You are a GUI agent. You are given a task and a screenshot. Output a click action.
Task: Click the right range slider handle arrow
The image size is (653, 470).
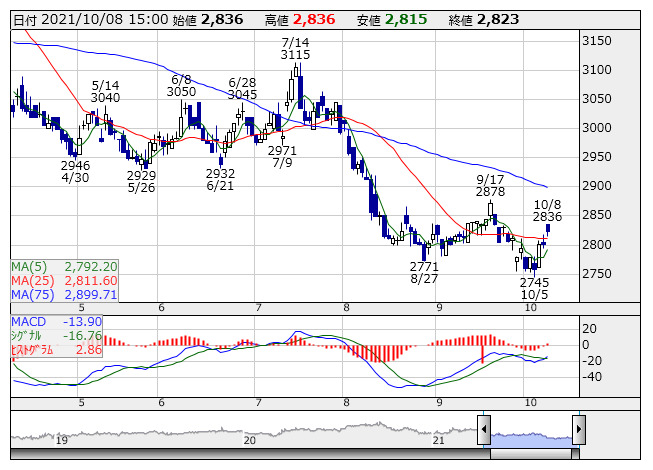pyautogui.click(x=579, y=429)
